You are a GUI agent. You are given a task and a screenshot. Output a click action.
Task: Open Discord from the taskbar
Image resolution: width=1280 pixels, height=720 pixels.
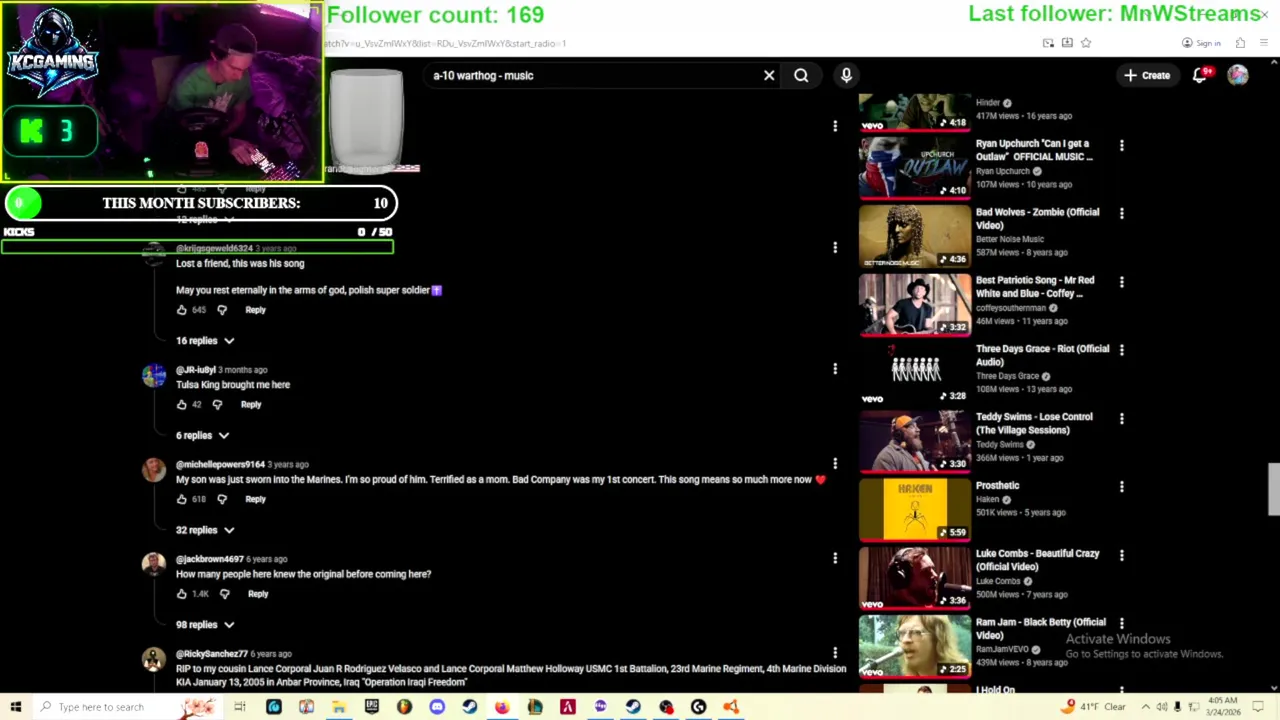tap(437, 707)
